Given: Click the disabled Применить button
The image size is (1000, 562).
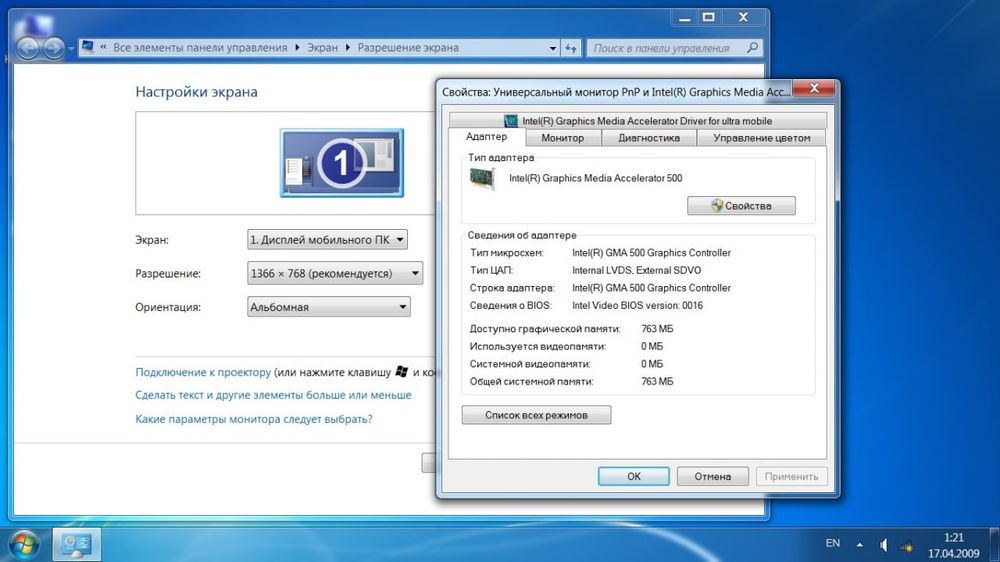Looking at the screenshot, I should coord(791,477).
